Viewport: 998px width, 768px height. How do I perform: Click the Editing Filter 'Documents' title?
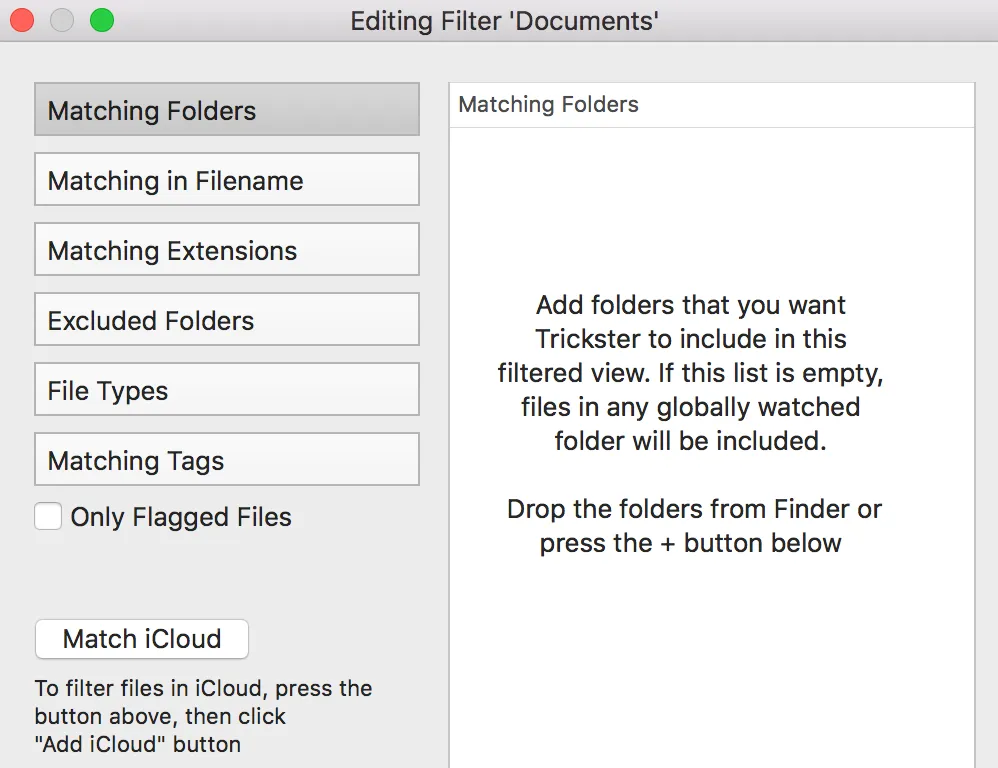(504, 21)
